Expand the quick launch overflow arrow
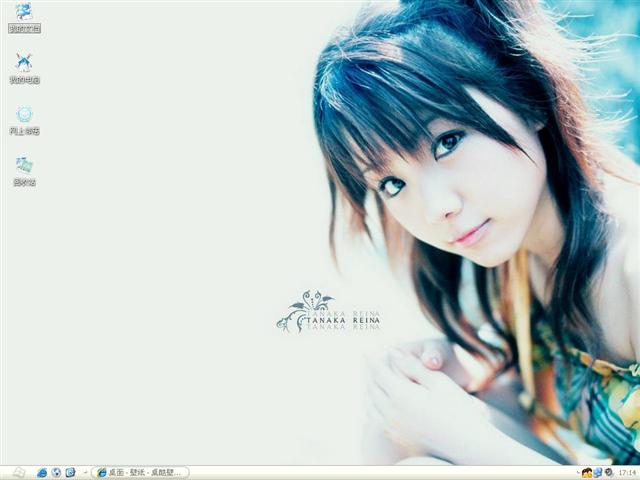640x480 pixels. click(x=86, y=473)
